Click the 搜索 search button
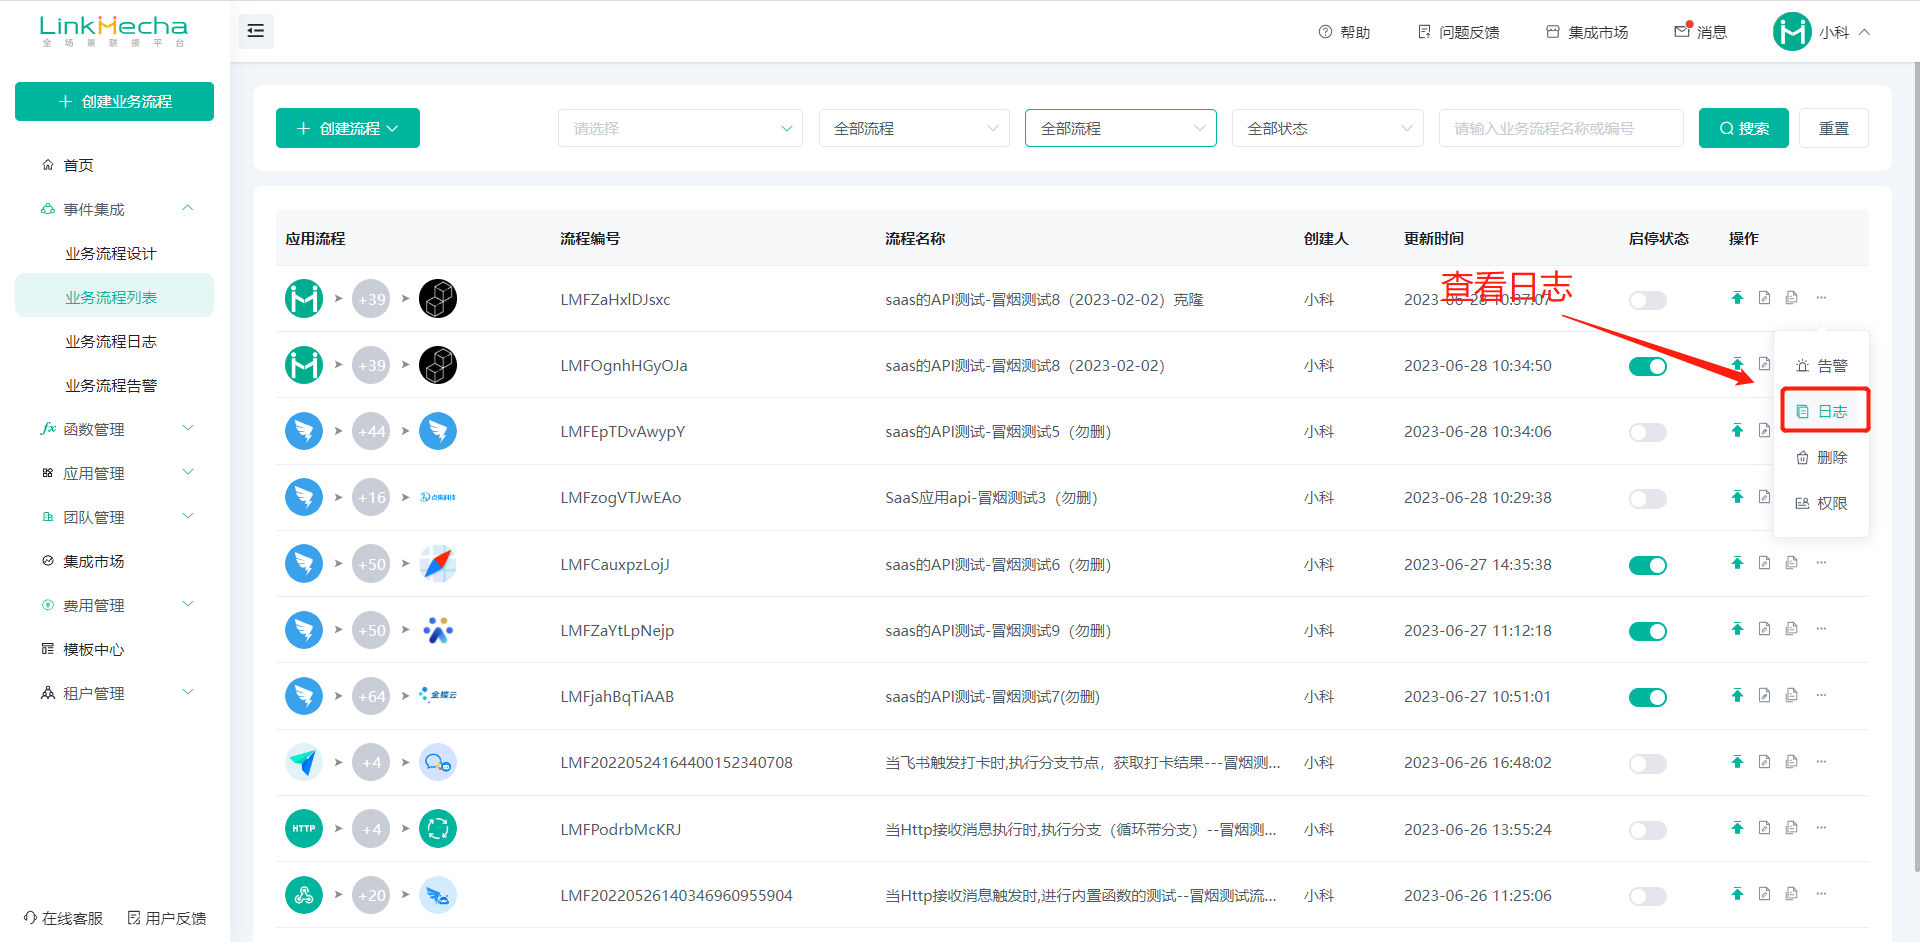 tap(1743, 128)
